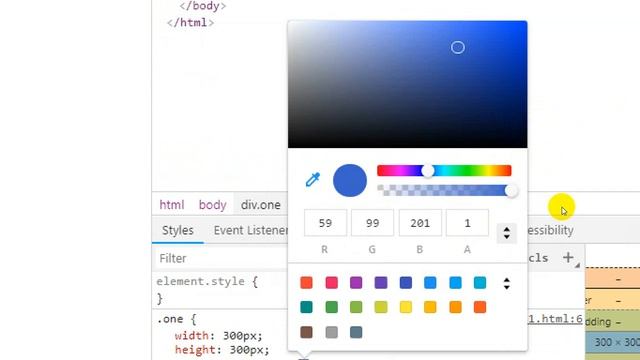Click the circle marker in color spectrum

click(458, 47)
